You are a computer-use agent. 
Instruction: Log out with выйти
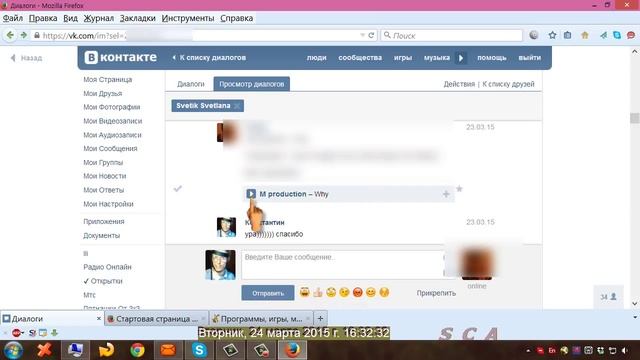530,58
